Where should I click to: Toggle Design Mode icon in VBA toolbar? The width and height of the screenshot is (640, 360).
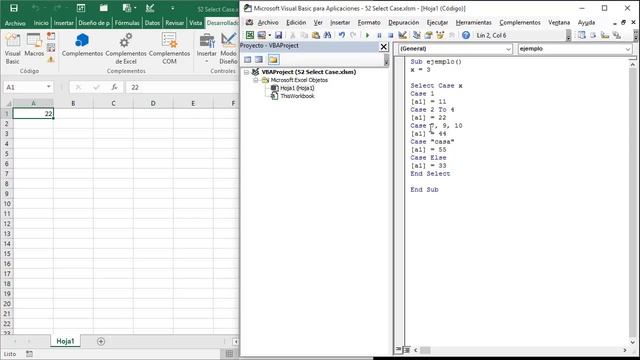coord(402,36)
